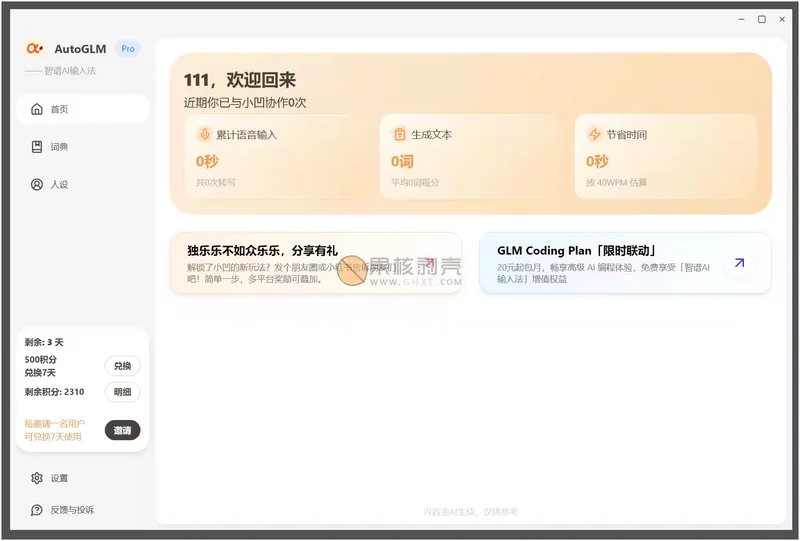Image resolution: width=800 pixels, height=541 pixels.
Task: Open the 人设 persona tab
Action: click(x=83, y=184)
